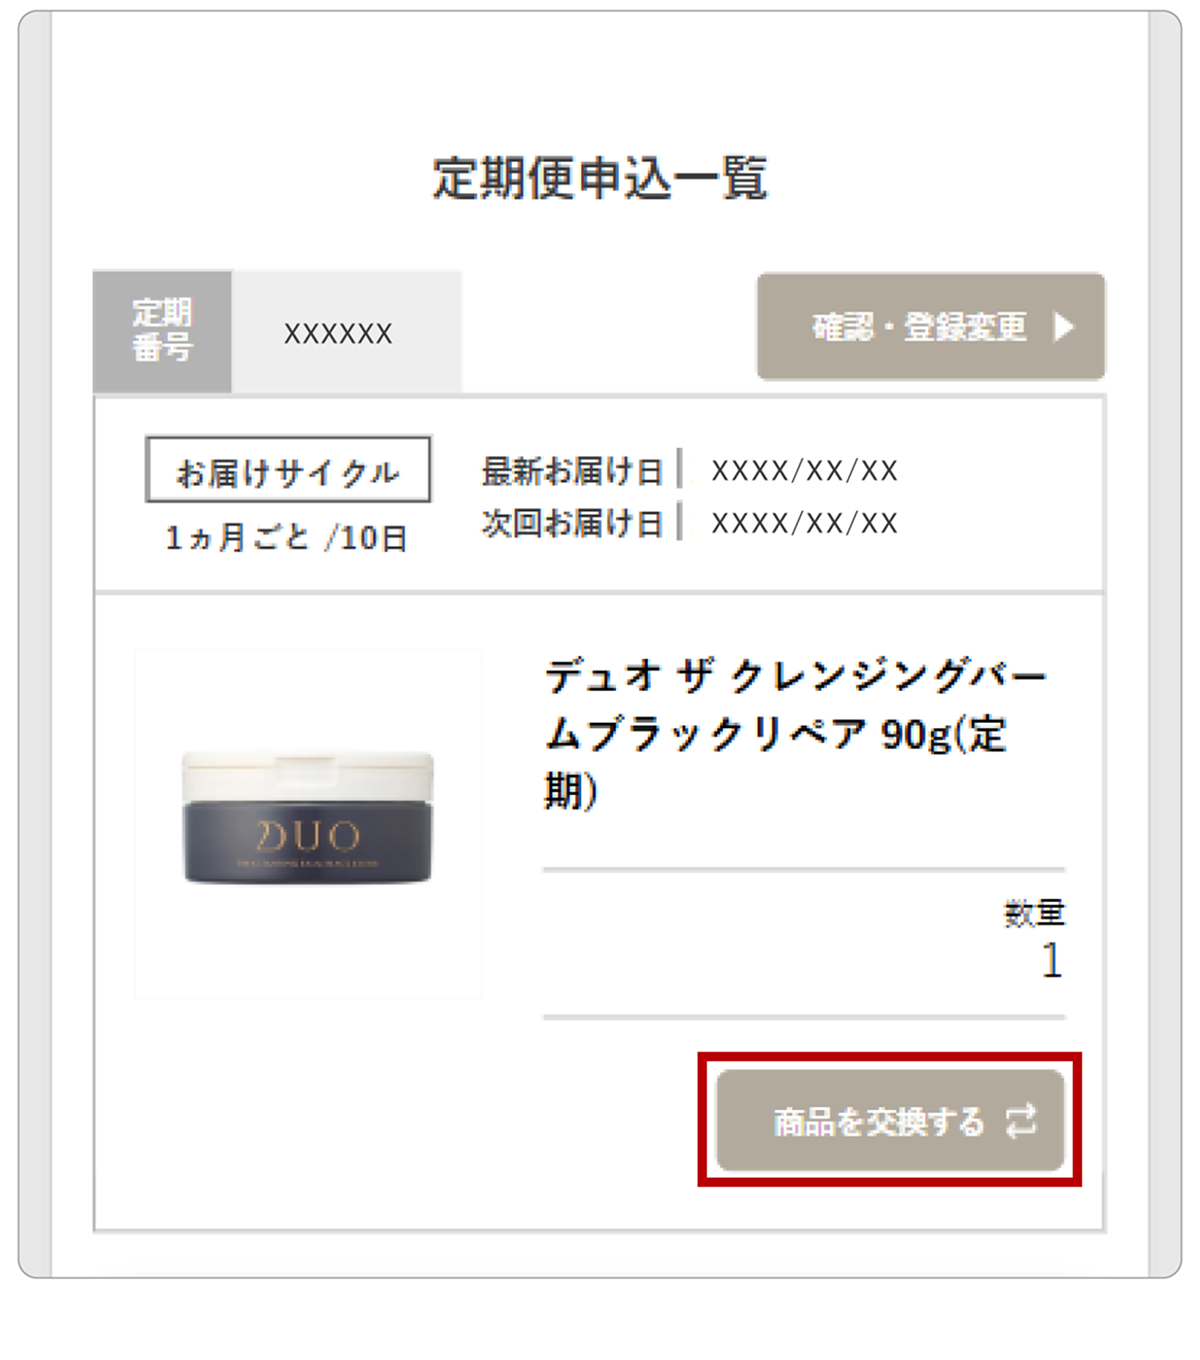The image size is (1200, 1360).
Task: Open 確認・登録変更 for the subscription
Action: click(930, 327)
